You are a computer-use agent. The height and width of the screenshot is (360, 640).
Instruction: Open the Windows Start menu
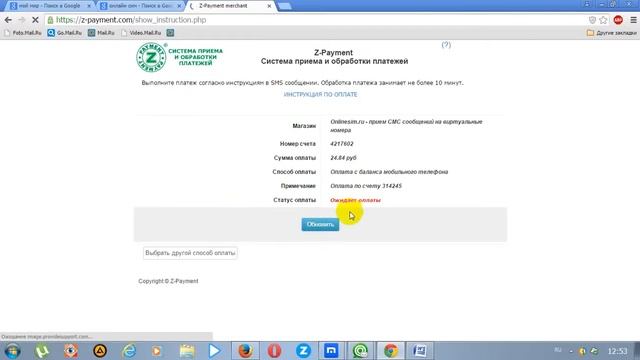(x=13, y=351)
